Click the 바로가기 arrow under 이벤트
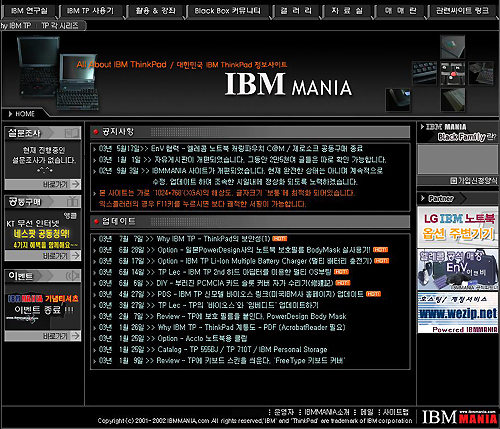500x429 pixels. (76, 336)
